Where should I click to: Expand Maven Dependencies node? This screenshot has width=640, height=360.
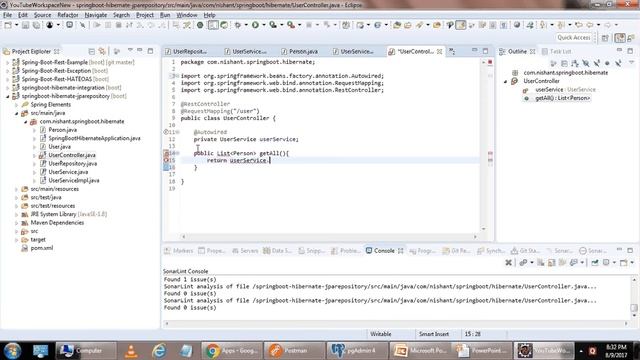coord(16,223)
